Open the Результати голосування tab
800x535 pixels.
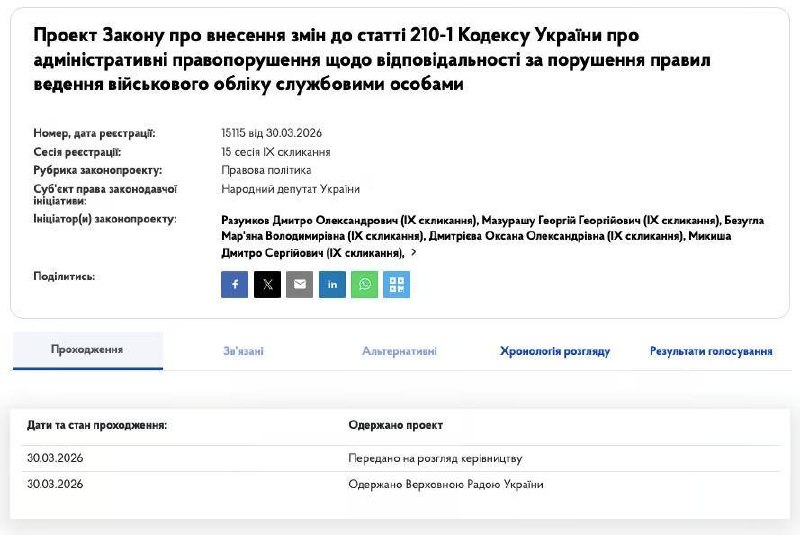click(x=711, y=351)
